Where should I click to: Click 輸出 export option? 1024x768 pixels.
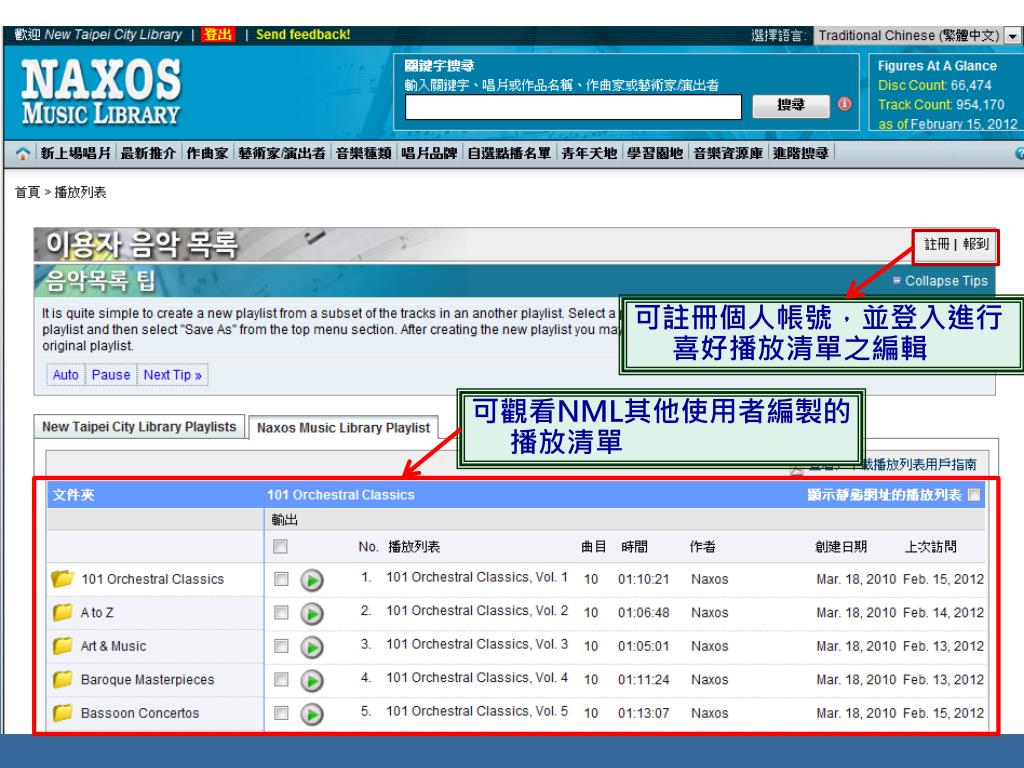click(285, 520)
